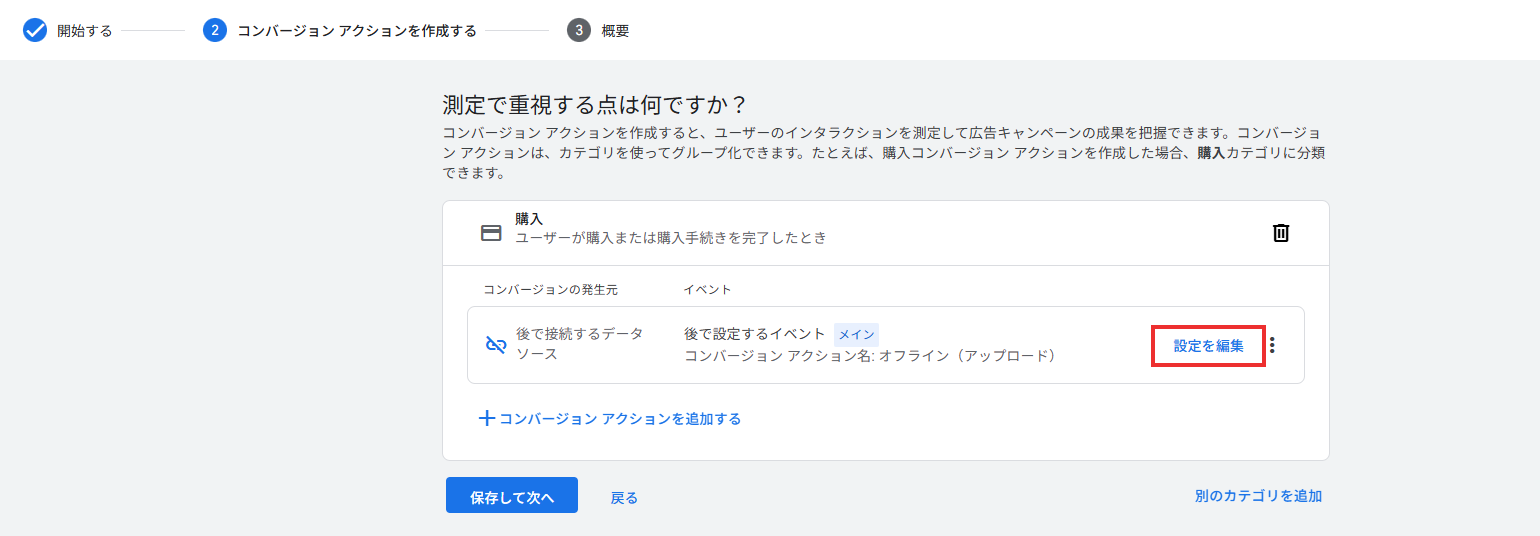Select the コンバージョン アクションを追加する text link

pyautogui.click(x=620, y=419)
